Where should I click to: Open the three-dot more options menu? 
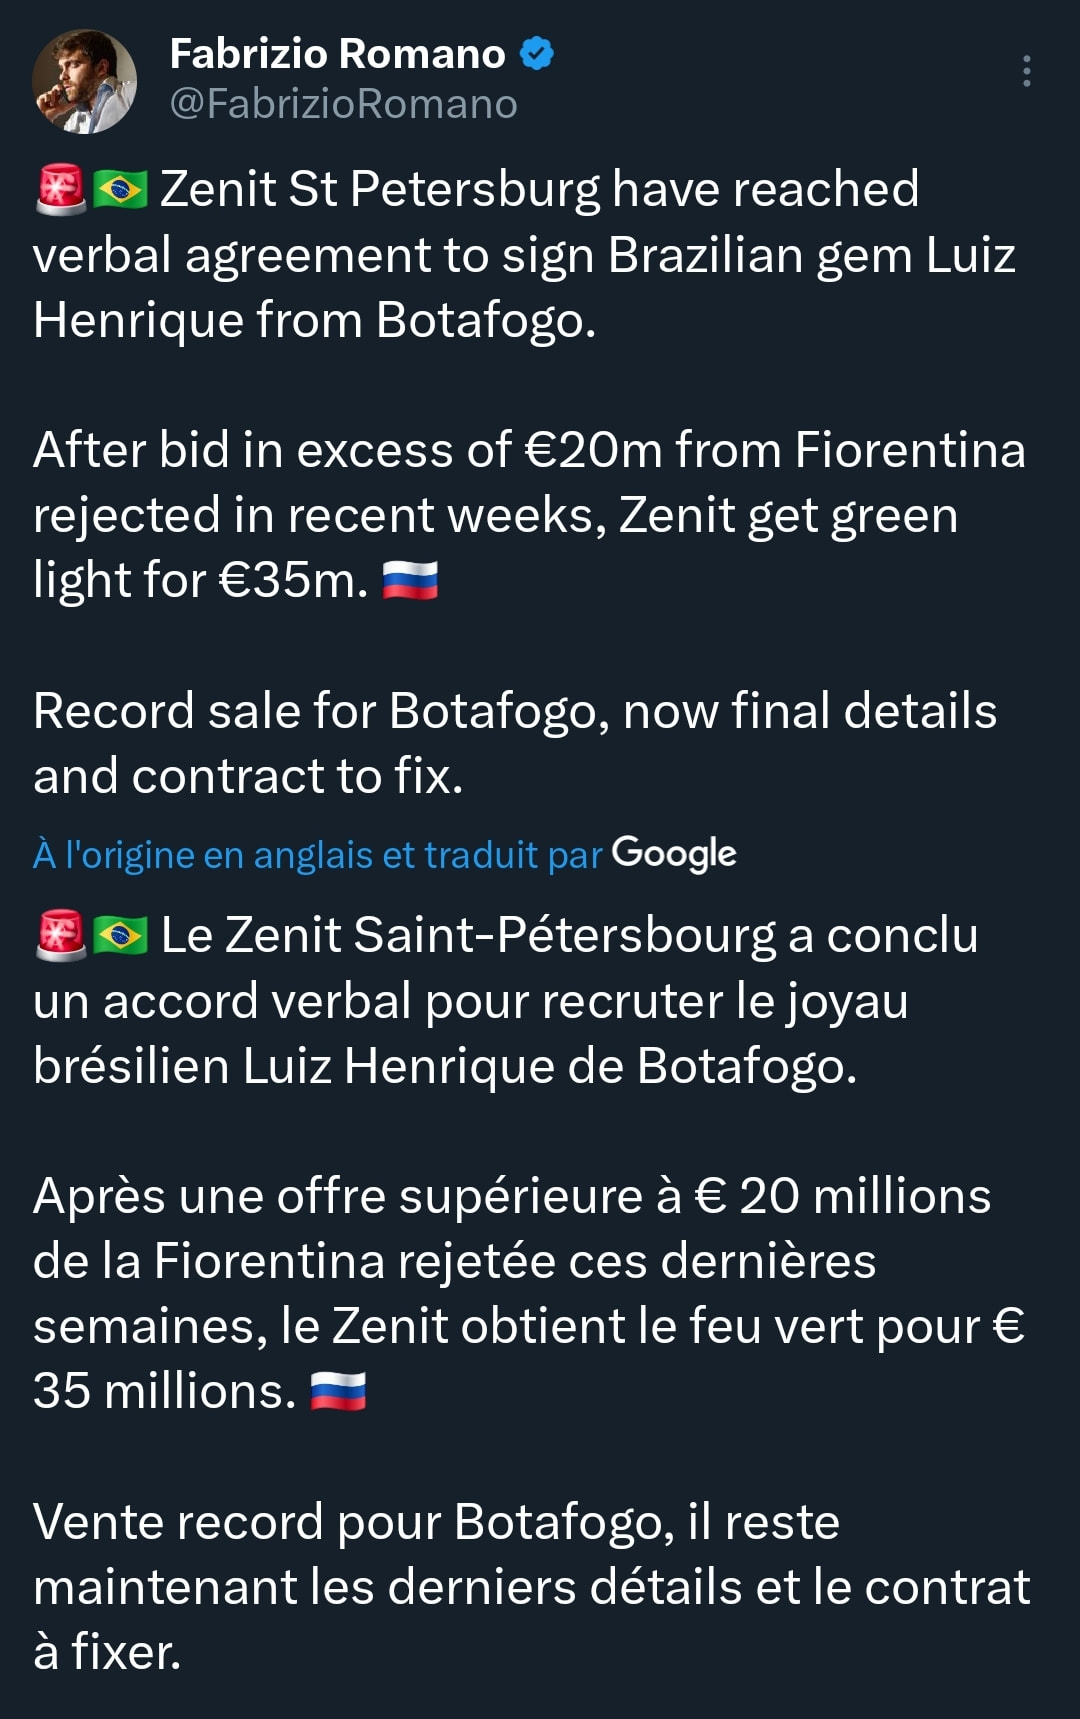(1026, 71)
